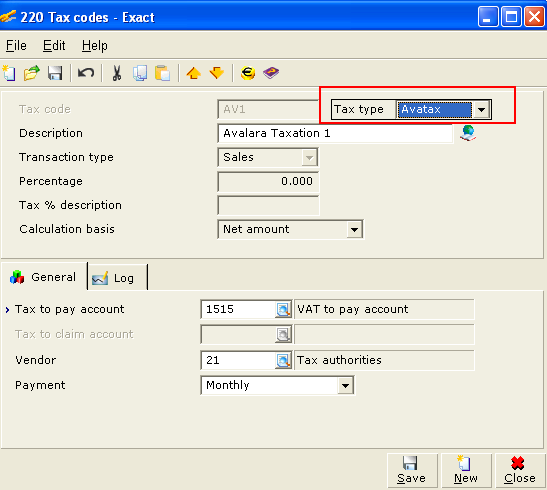The height and width of the screenshot is (490, 547).
Task: Open the Edit menu
Action: tap(54, 46)
